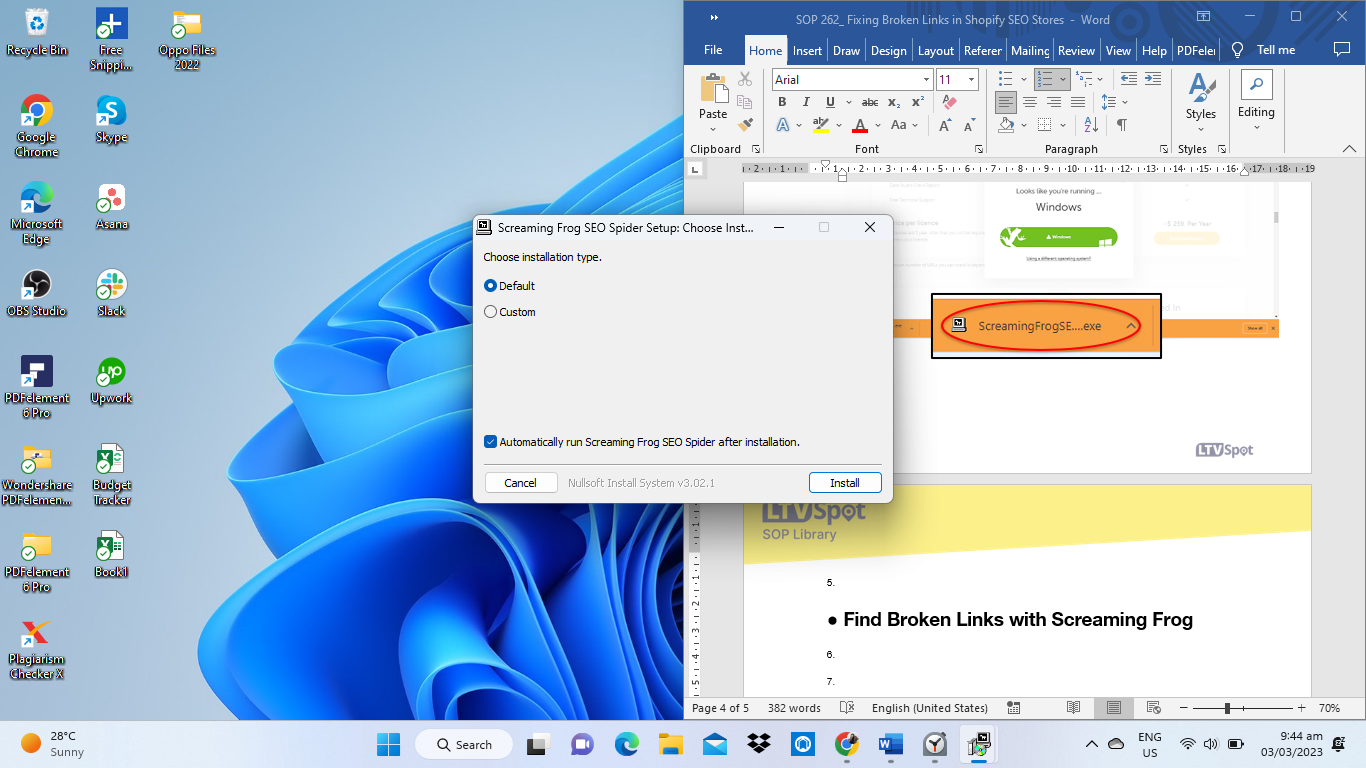Click the Cut scissors icon
The image size is (1366, 768).
coord(745,79)
